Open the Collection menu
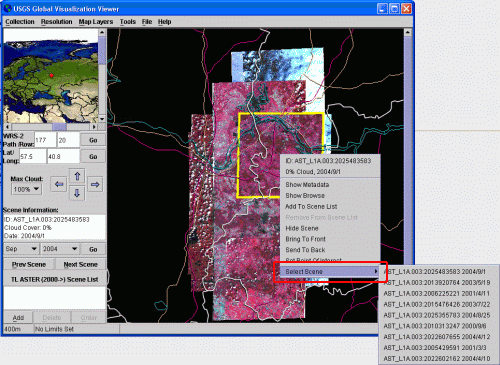Image resolution: width=500 pixels, height=365 pixels. click(20, 22)
